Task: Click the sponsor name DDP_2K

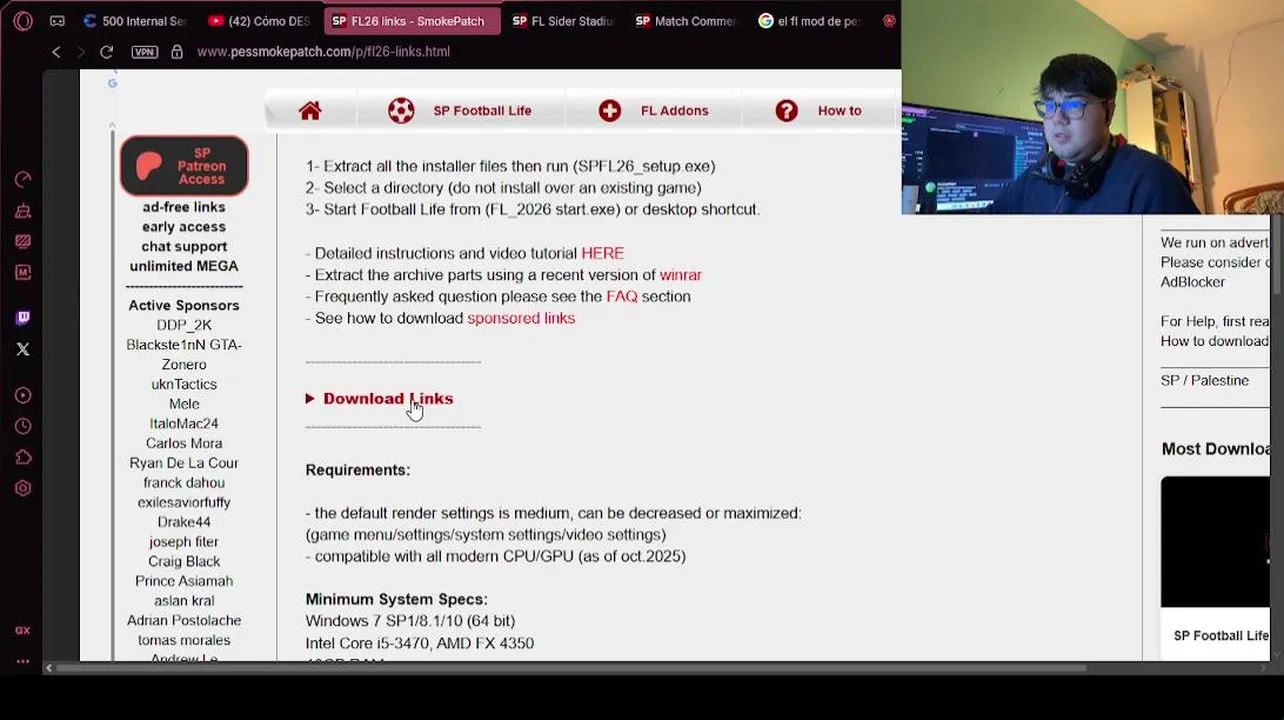Action: coord(184,325)
